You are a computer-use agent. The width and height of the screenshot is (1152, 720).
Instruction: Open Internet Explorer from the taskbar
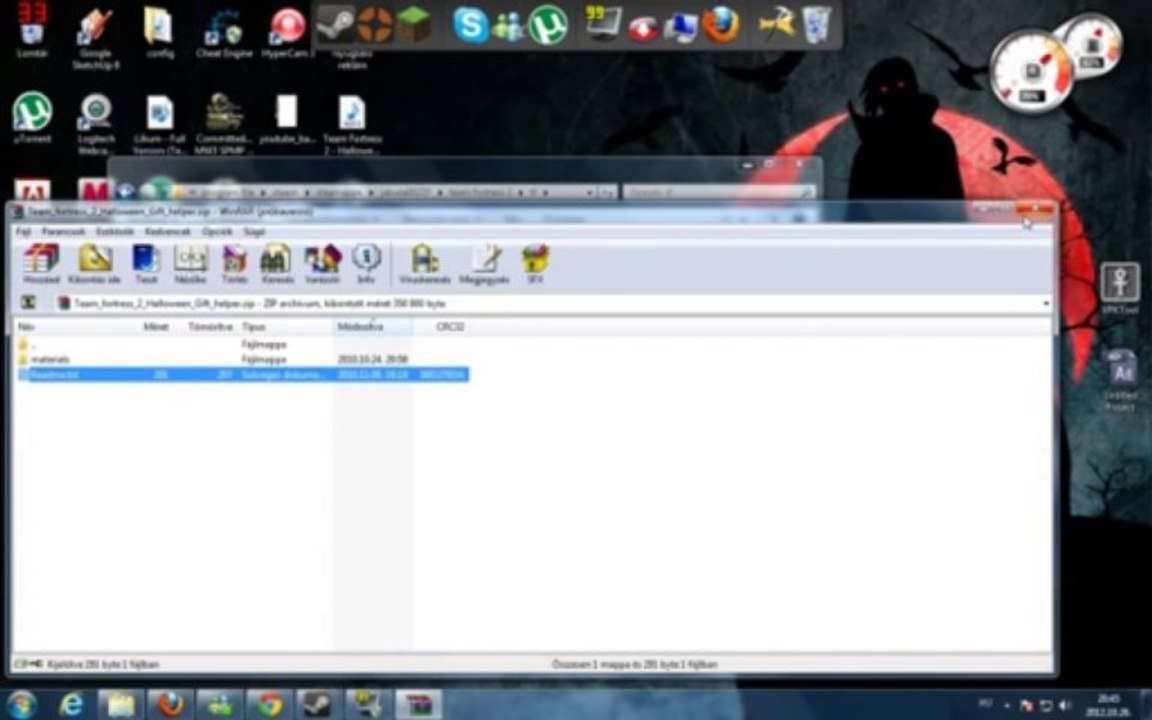71,705
